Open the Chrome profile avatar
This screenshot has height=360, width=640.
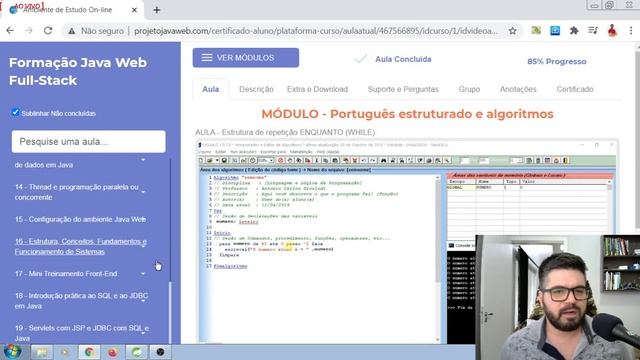tap(612, 31)
